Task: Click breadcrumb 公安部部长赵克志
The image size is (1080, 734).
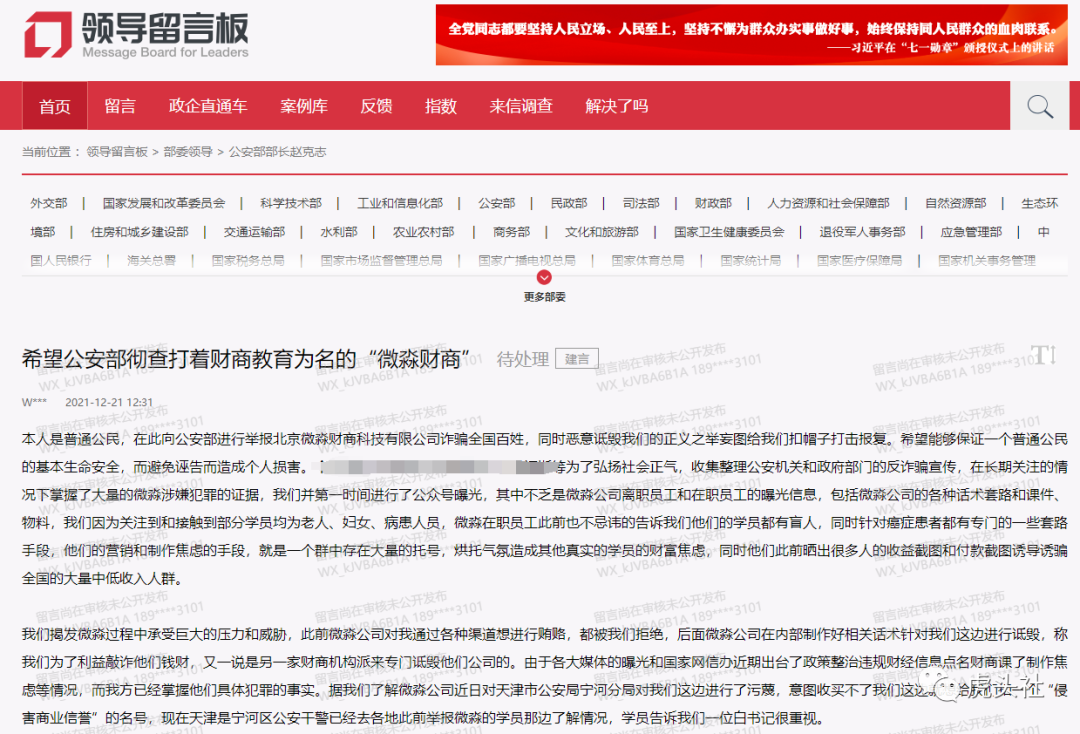Action: (278, 151)
